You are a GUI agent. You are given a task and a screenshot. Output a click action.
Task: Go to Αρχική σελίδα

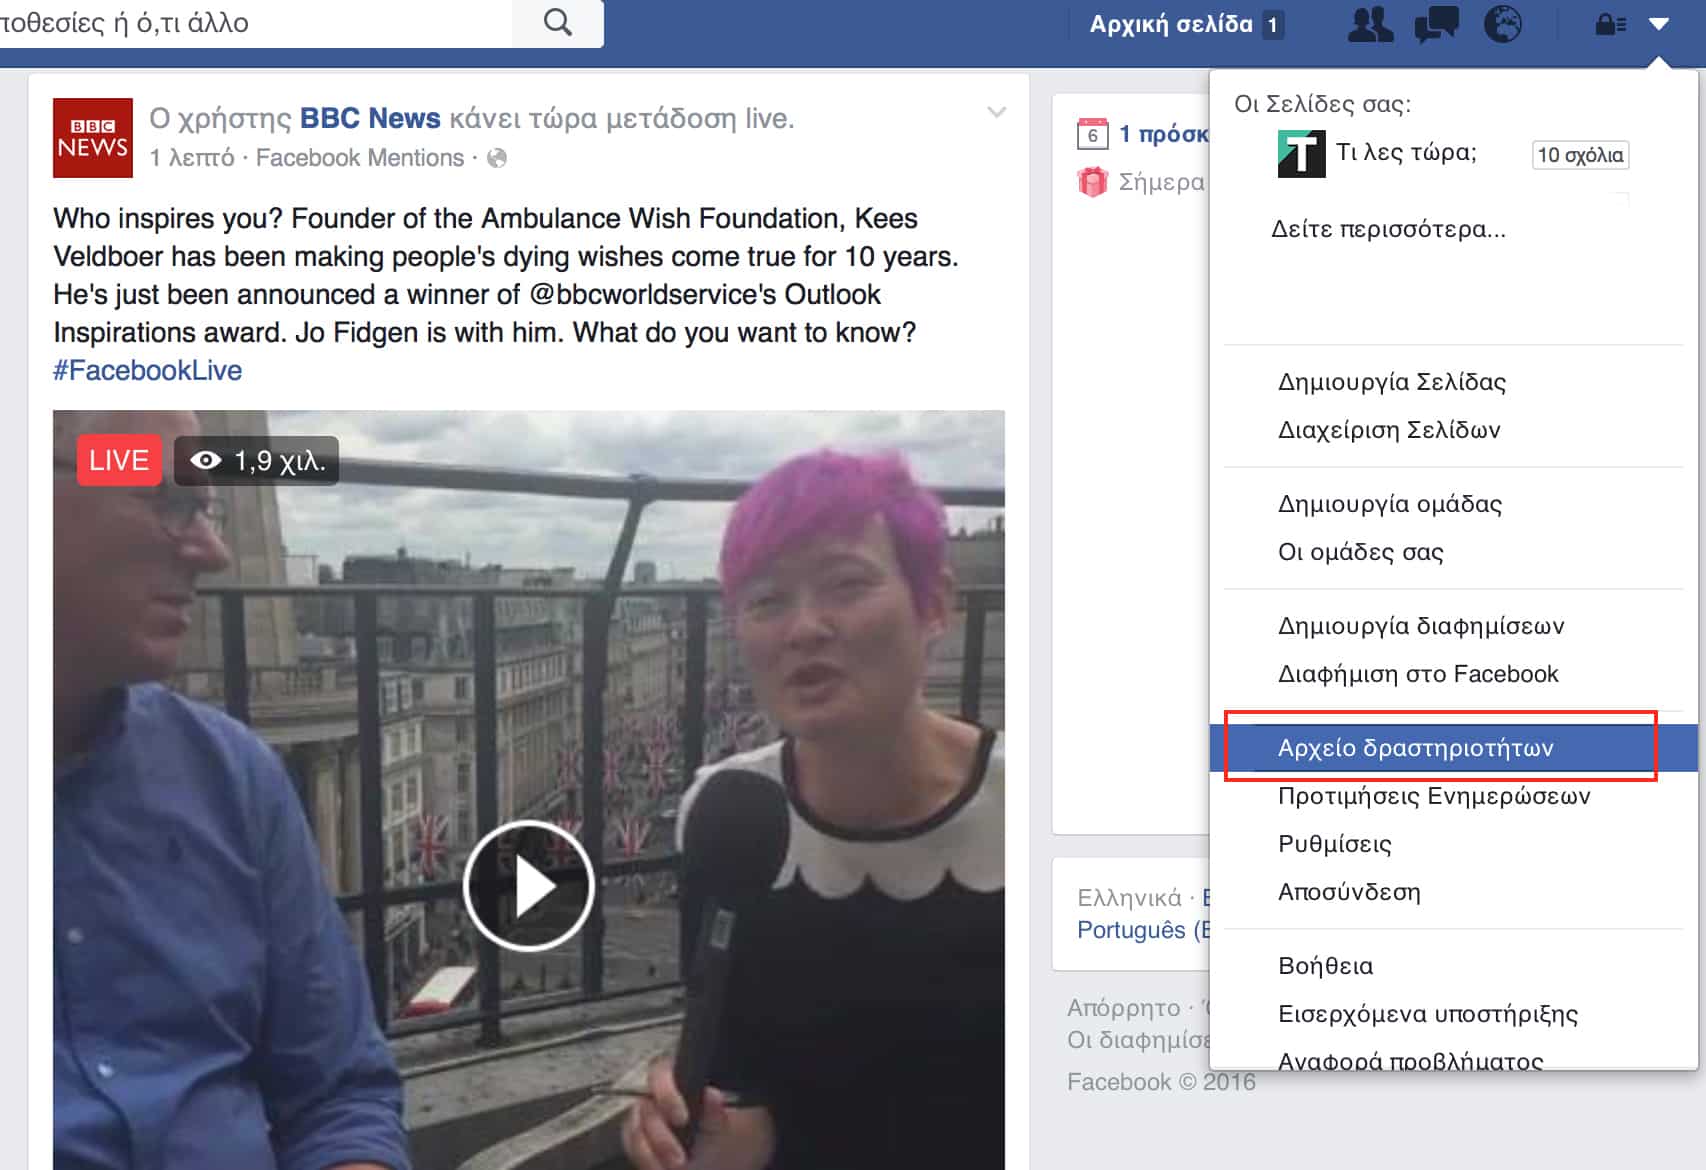coord(1171,24)
